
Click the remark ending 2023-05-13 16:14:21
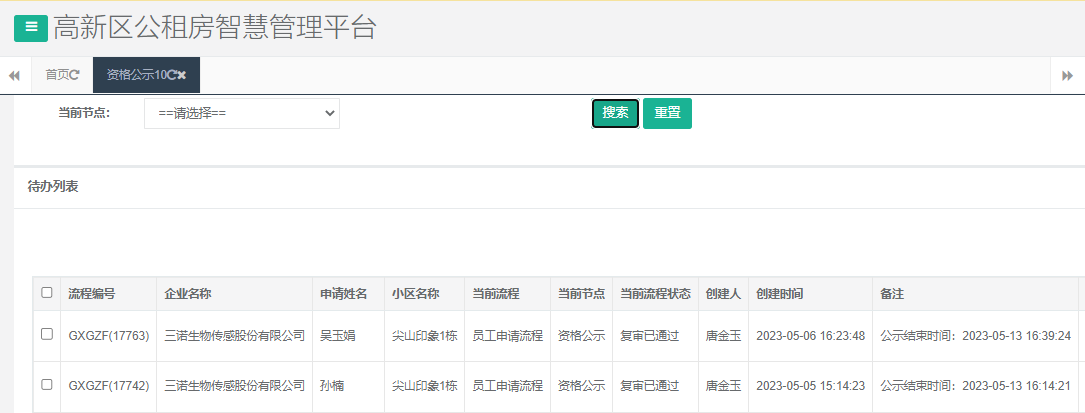click(976, 386)
